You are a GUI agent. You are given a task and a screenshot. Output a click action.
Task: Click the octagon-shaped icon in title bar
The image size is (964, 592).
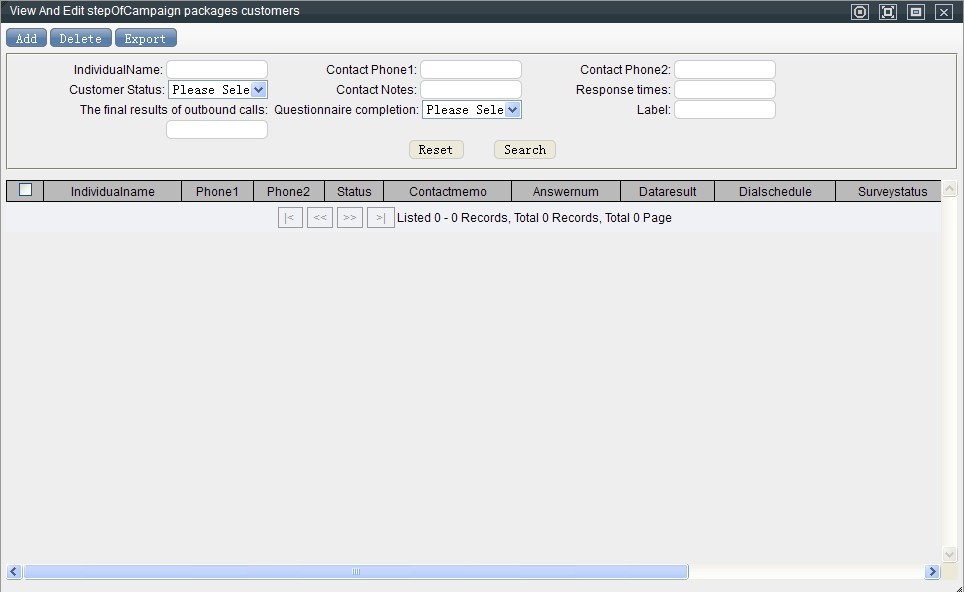tap(860, 12)
